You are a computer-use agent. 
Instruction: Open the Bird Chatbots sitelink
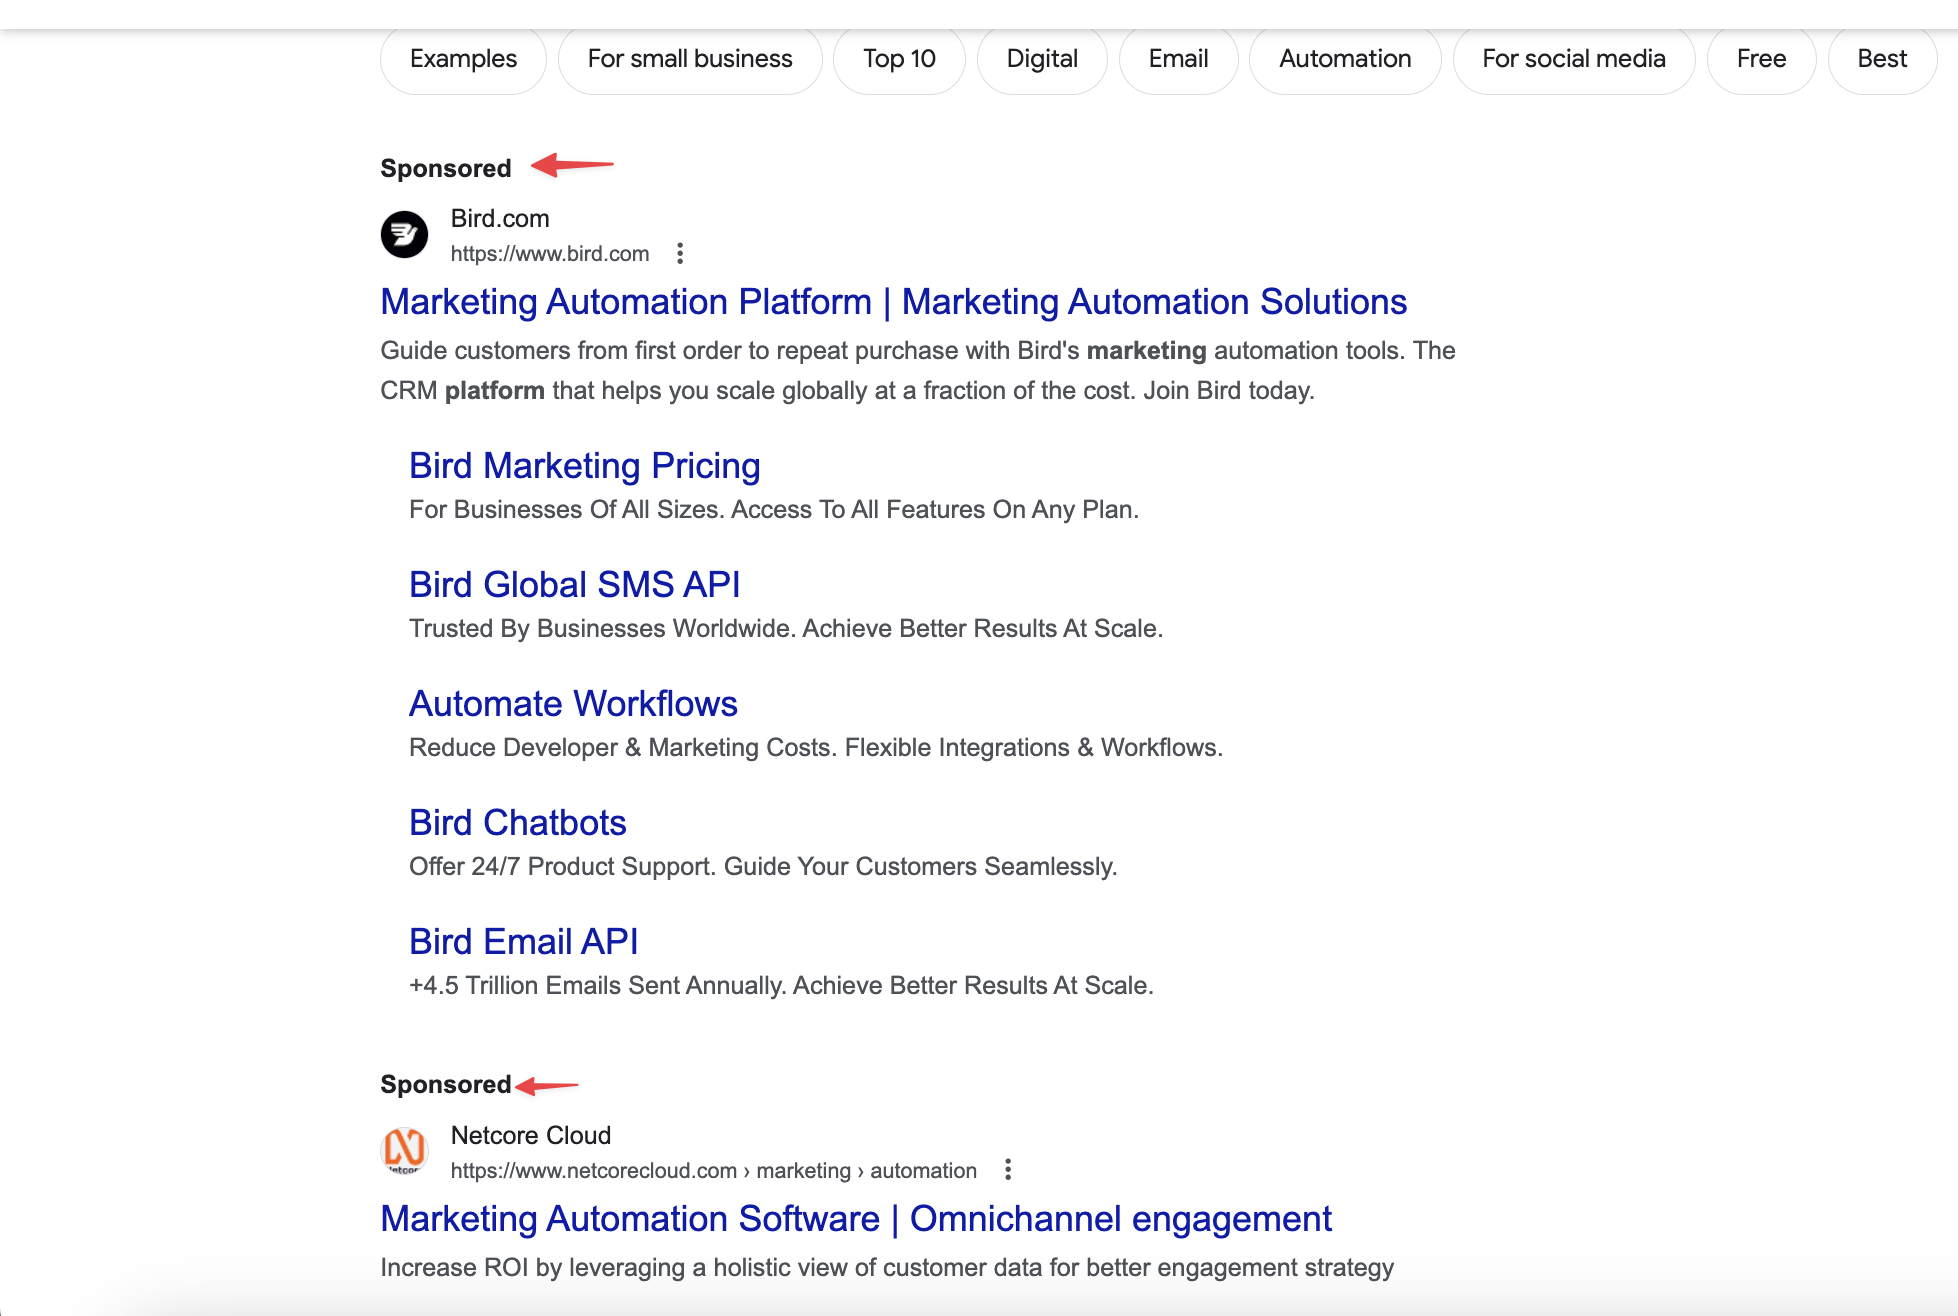coord(518,823)
